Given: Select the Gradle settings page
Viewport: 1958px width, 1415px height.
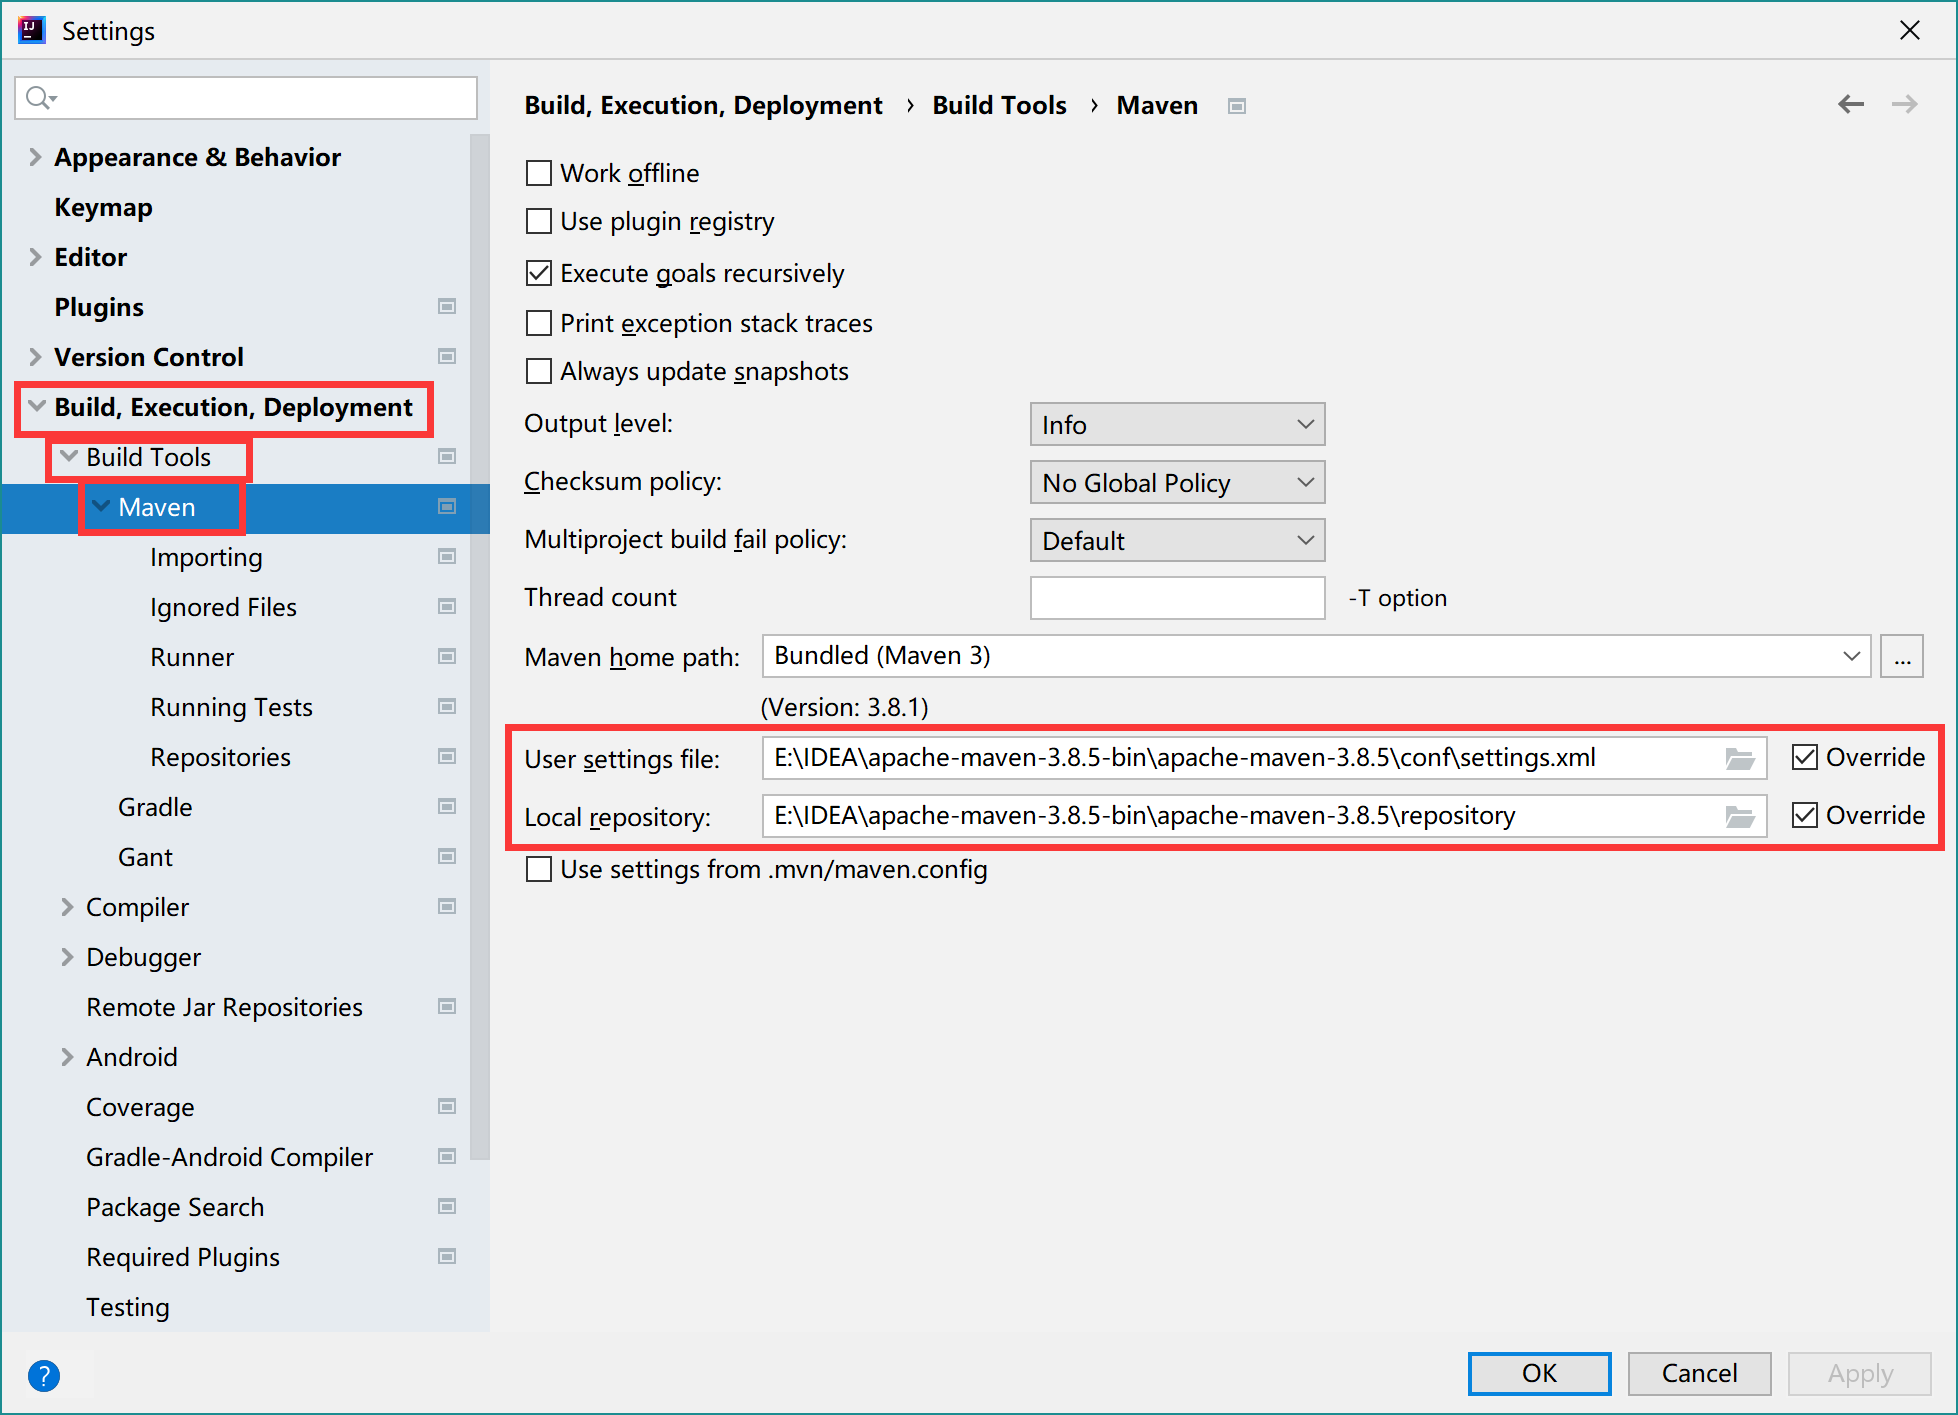Looking at the screenshot, I should 155,807.
